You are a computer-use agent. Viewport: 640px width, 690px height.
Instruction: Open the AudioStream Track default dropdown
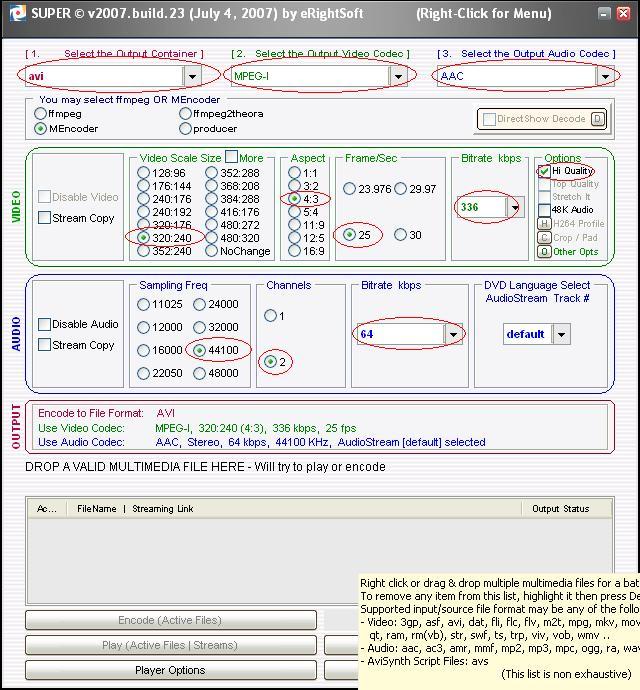(561, 334)
